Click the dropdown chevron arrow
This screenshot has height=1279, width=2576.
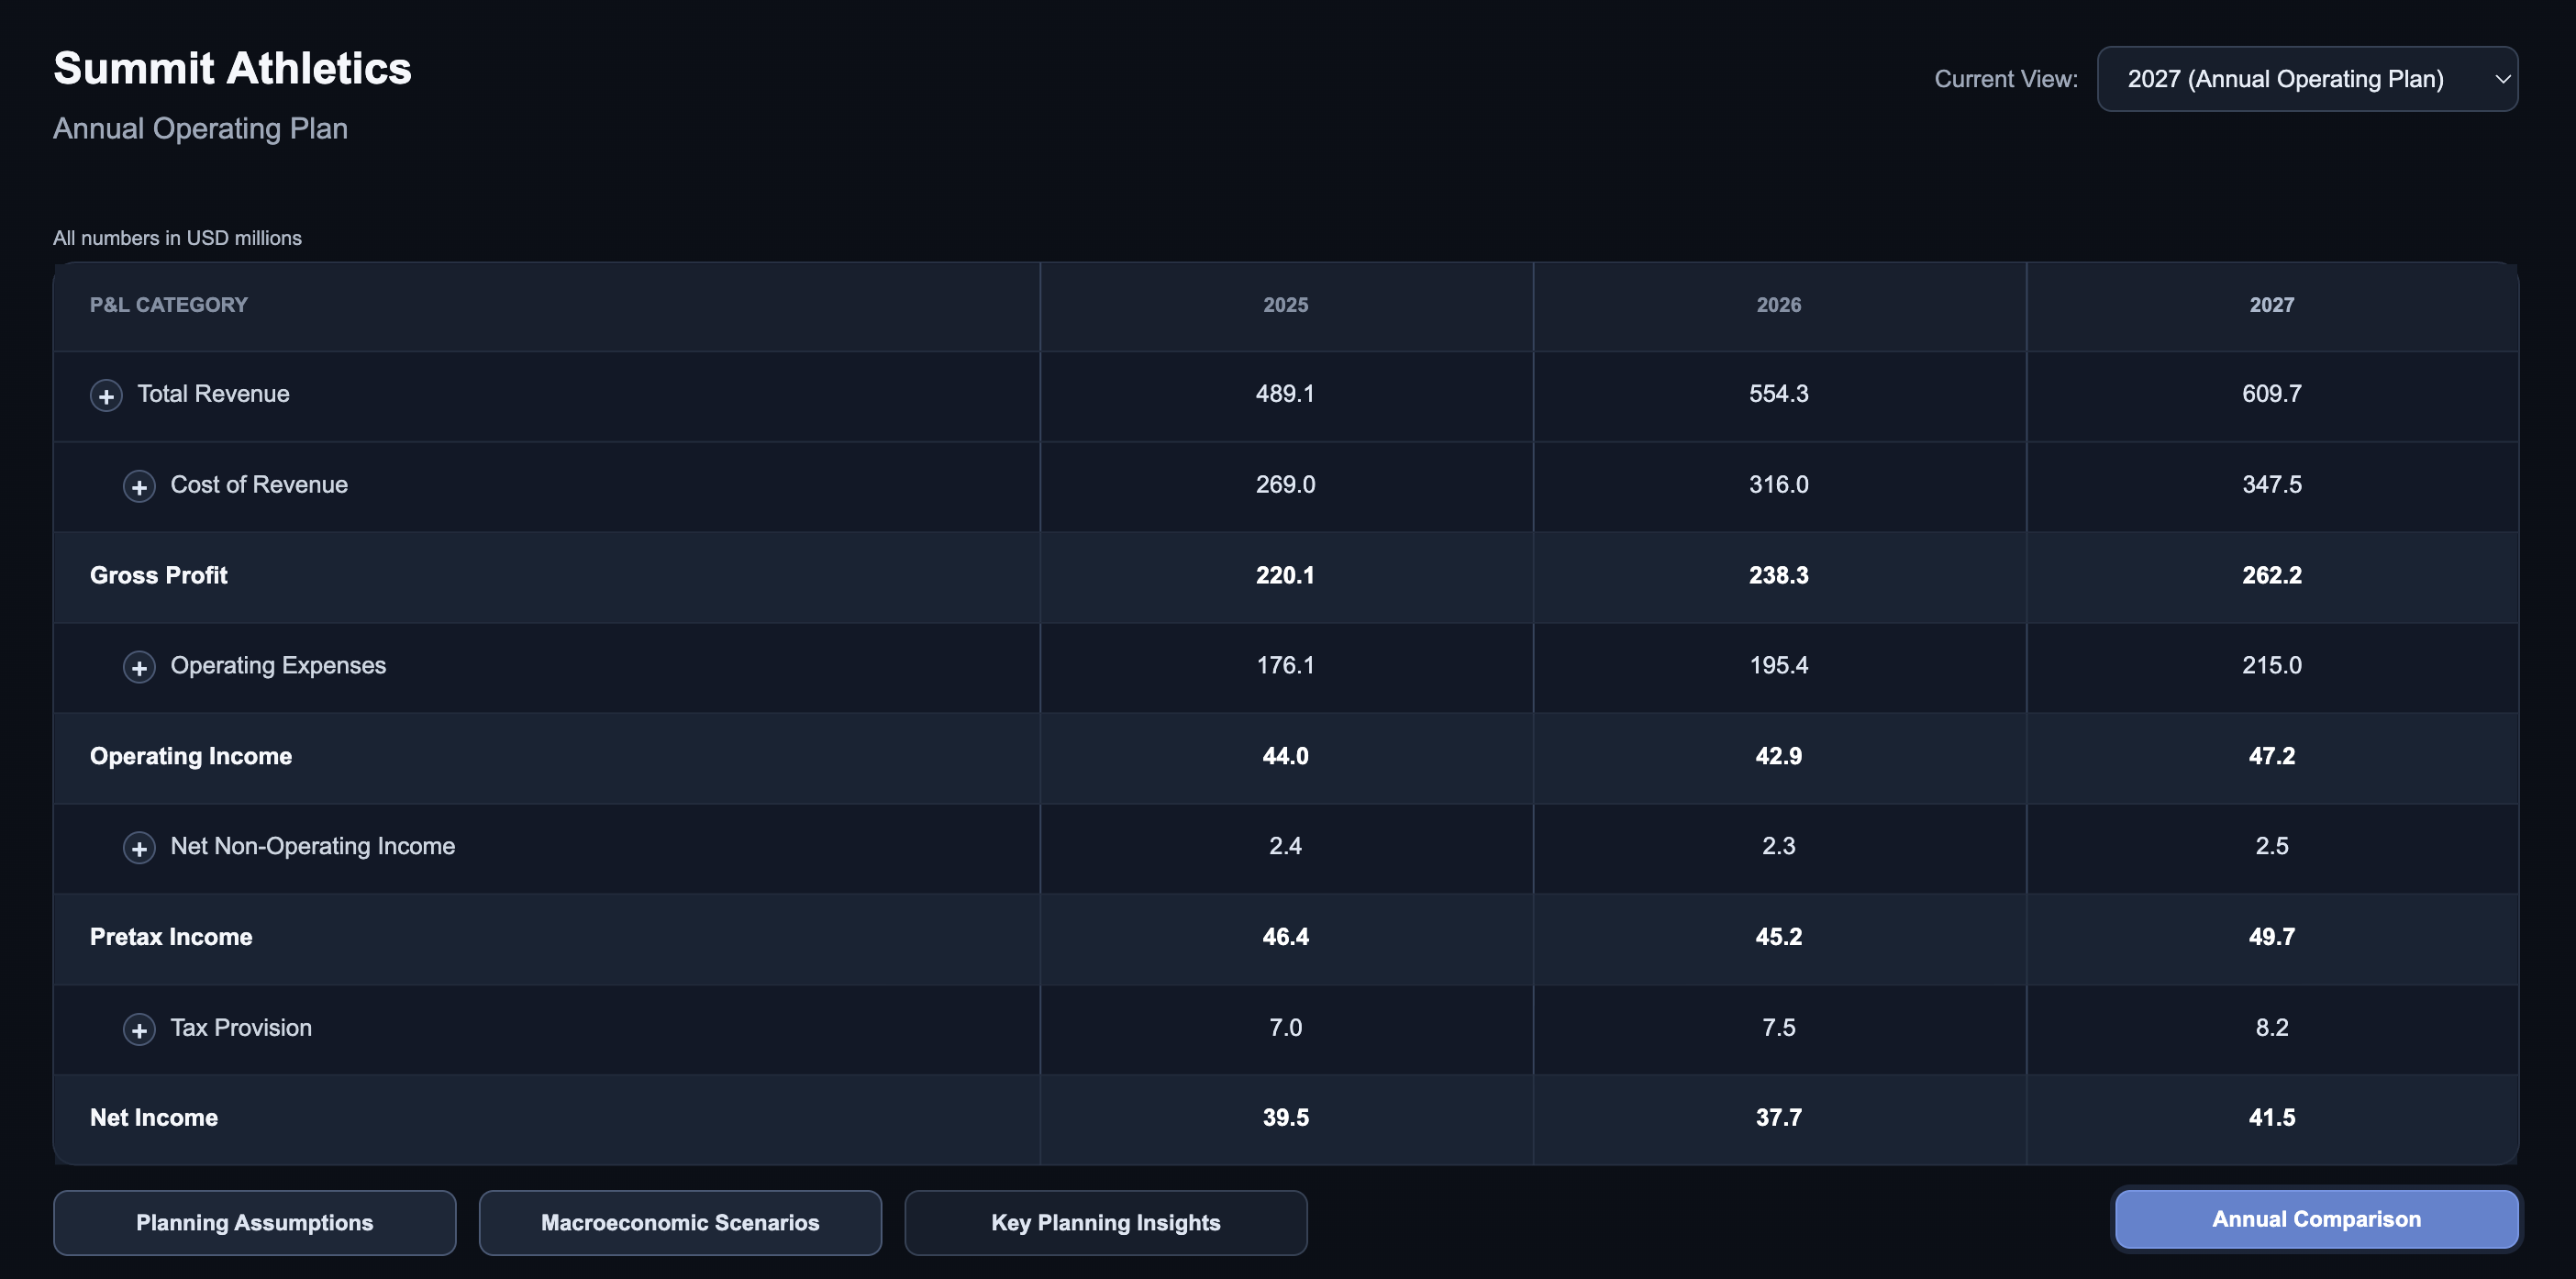(2502, 79)
